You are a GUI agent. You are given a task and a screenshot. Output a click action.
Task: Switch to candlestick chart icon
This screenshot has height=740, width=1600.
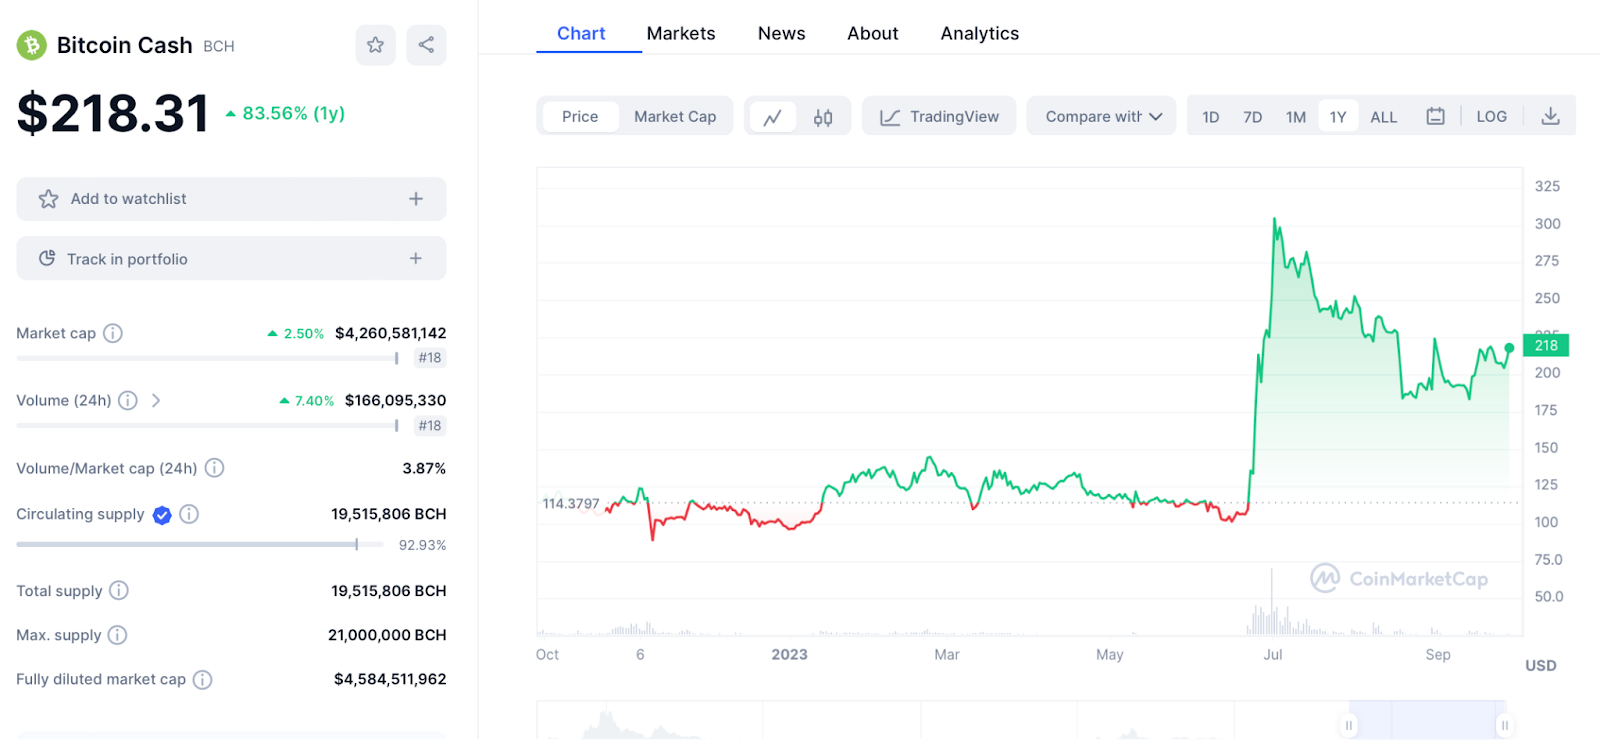click(823, 117)
